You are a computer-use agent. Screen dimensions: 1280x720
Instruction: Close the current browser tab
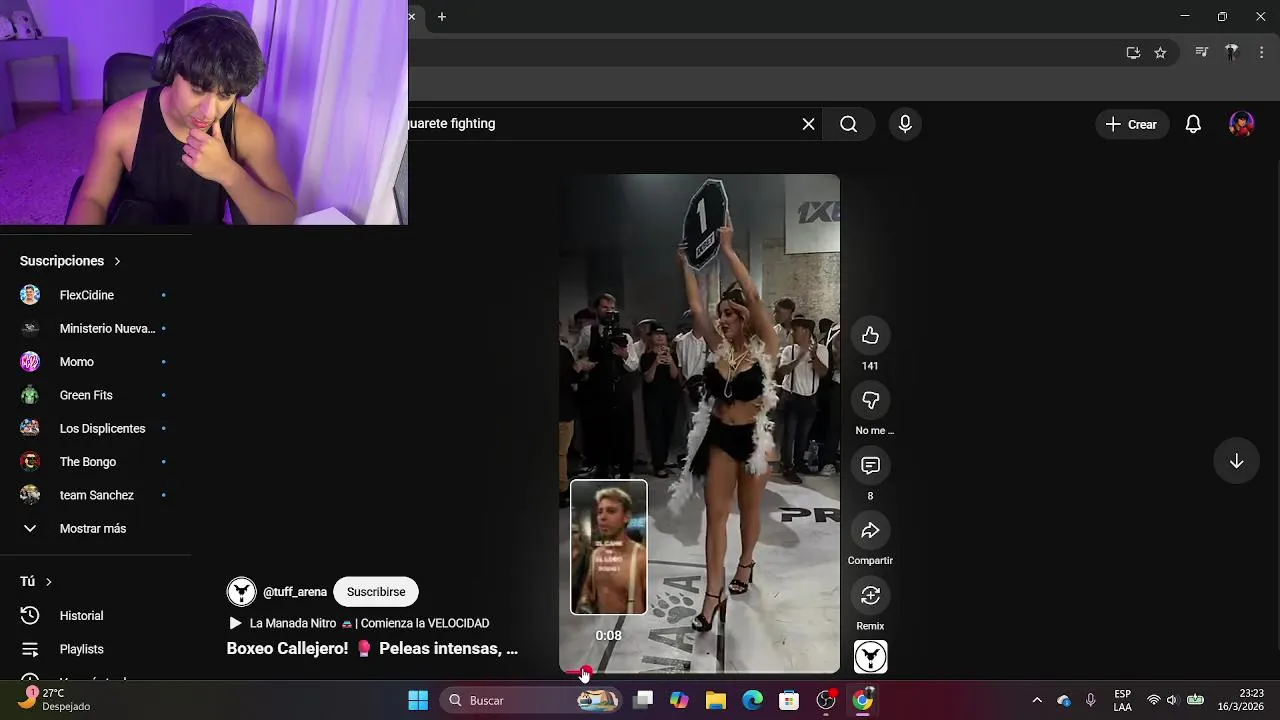click(x=411, y=17)
